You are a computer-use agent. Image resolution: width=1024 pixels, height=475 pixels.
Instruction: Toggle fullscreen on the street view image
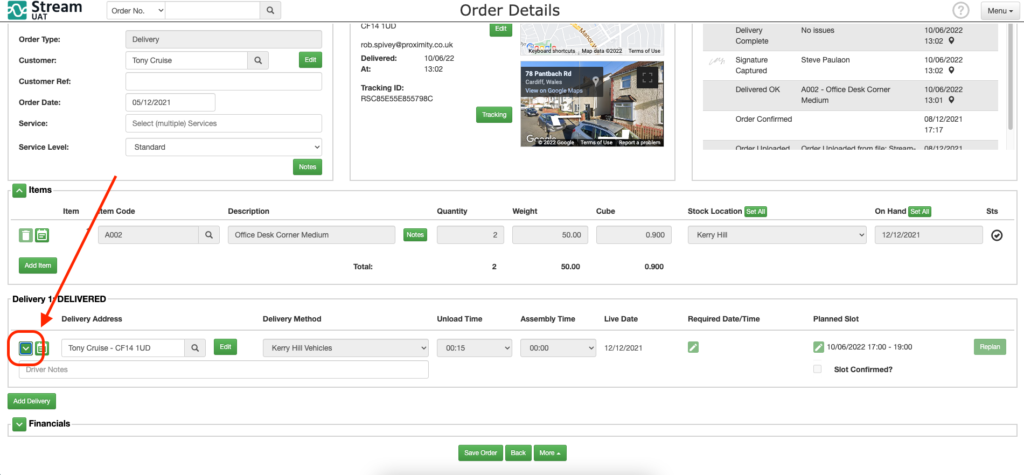(x=647, y=78)
